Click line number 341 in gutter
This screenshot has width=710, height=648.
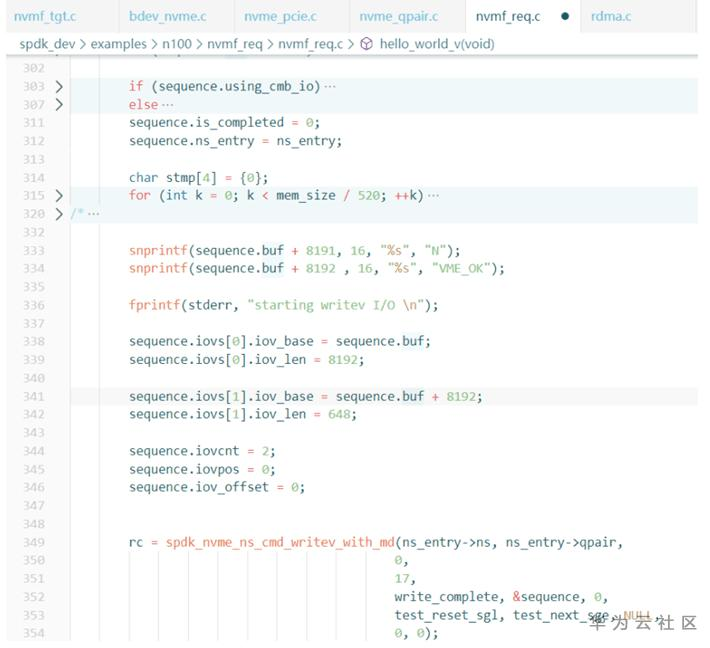click(34, 396)
